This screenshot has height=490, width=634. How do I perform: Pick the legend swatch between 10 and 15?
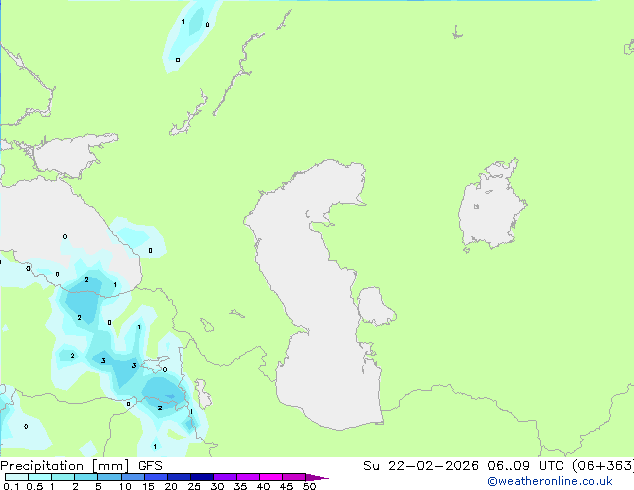tap(133, 477)
